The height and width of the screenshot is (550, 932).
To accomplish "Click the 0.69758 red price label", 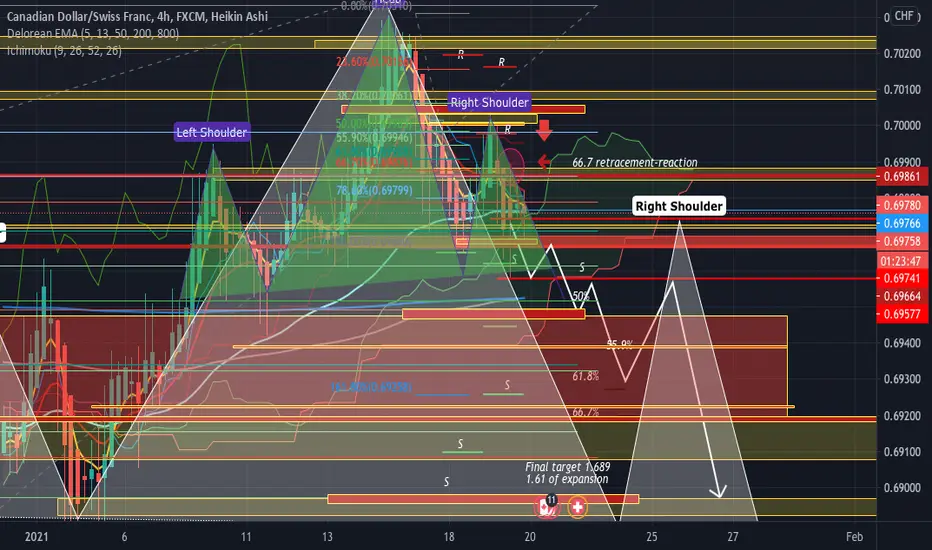I will (x=902, y=241).
